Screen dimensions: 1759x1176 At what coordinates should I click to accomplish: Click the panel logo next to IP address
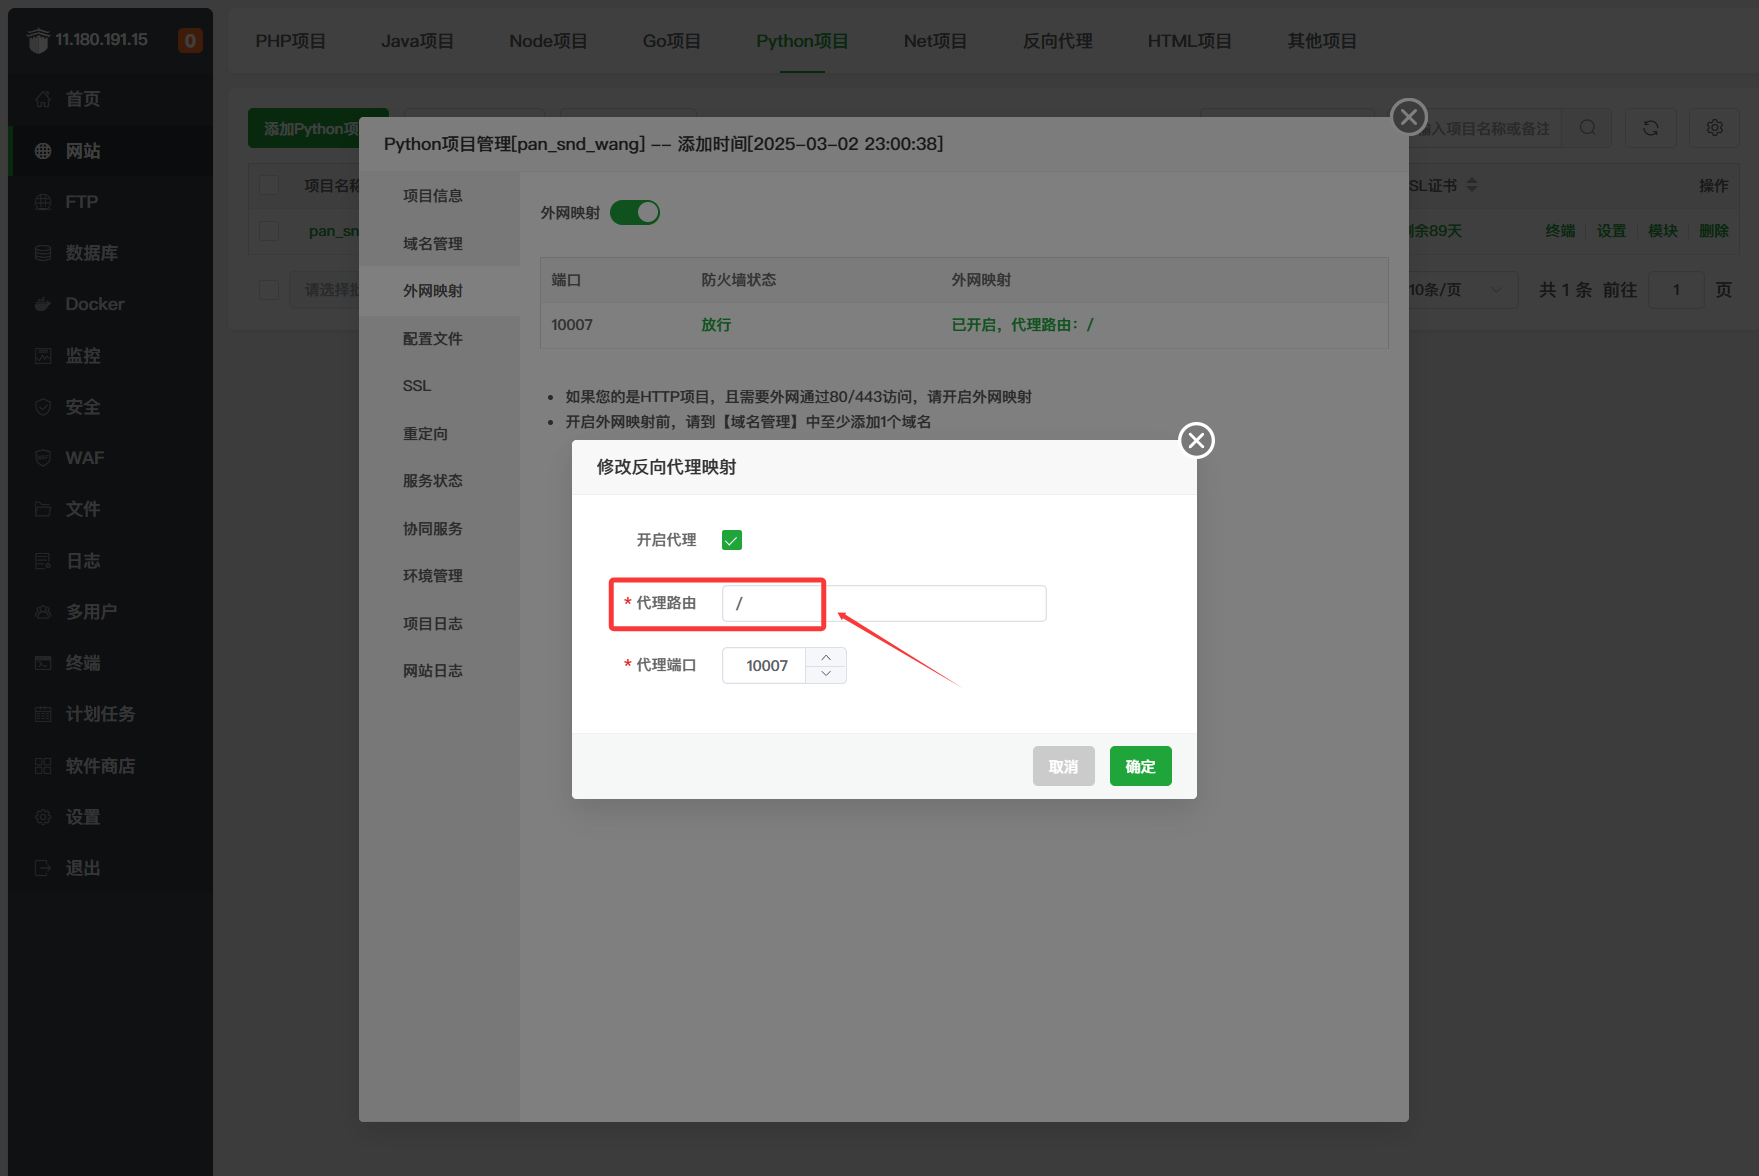coord(38,40)
